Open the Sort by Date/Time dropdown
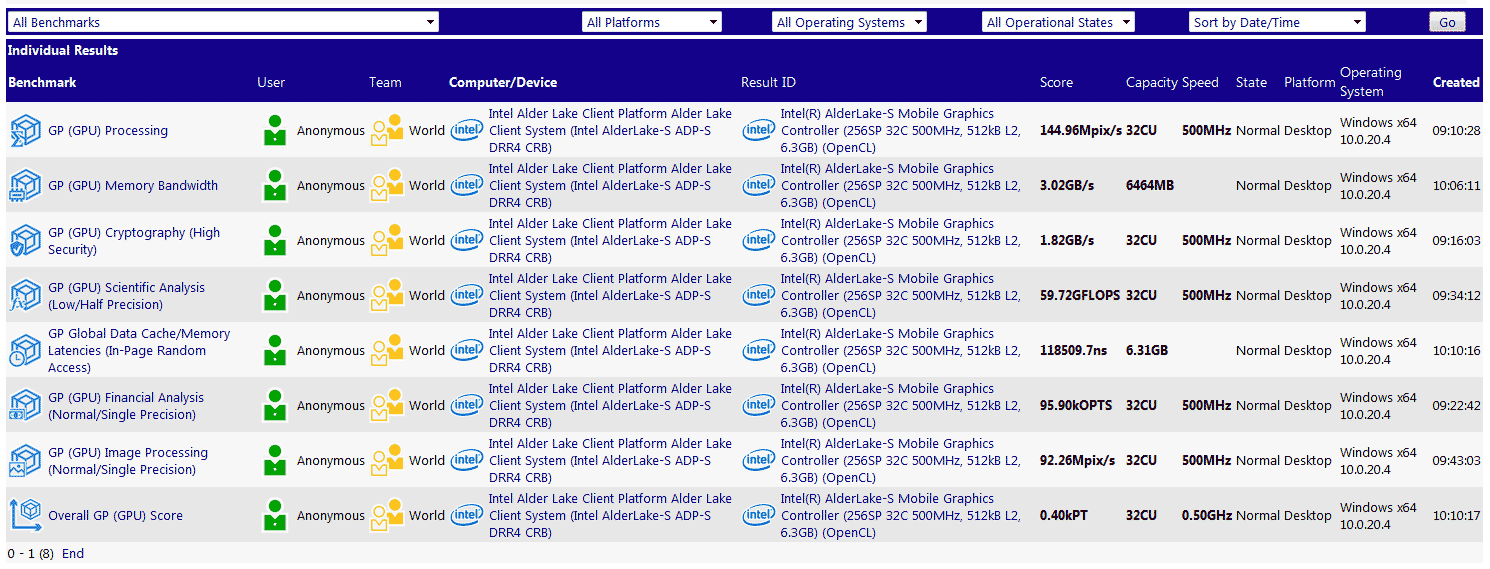Screen dimensions: 1490x569 (x=1278, y=22)
